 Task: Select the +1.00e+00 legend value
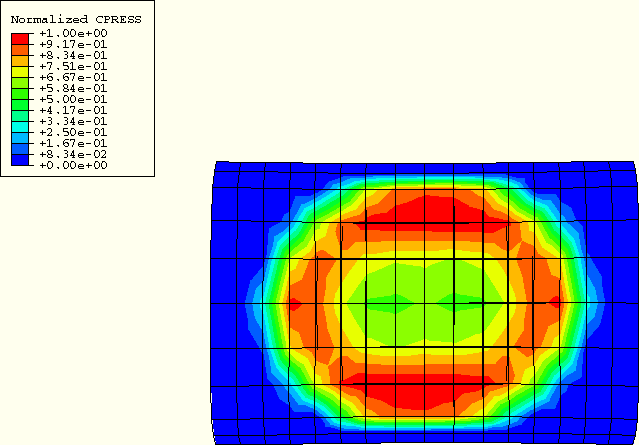pyautogui.click(x=73, y=33)
